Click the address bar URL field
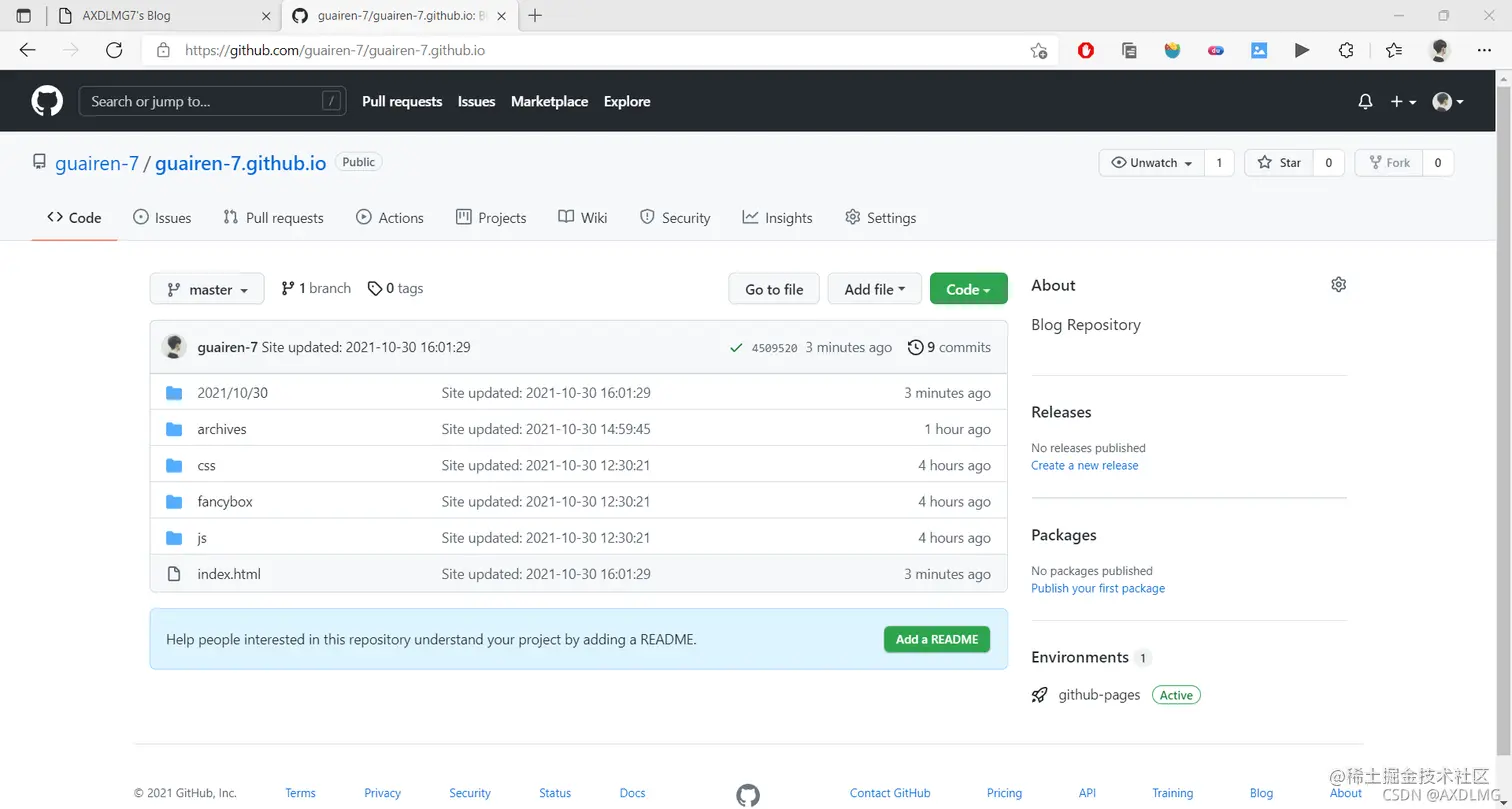The height and width of the screenshot is (809, 1512). point(600,50)
